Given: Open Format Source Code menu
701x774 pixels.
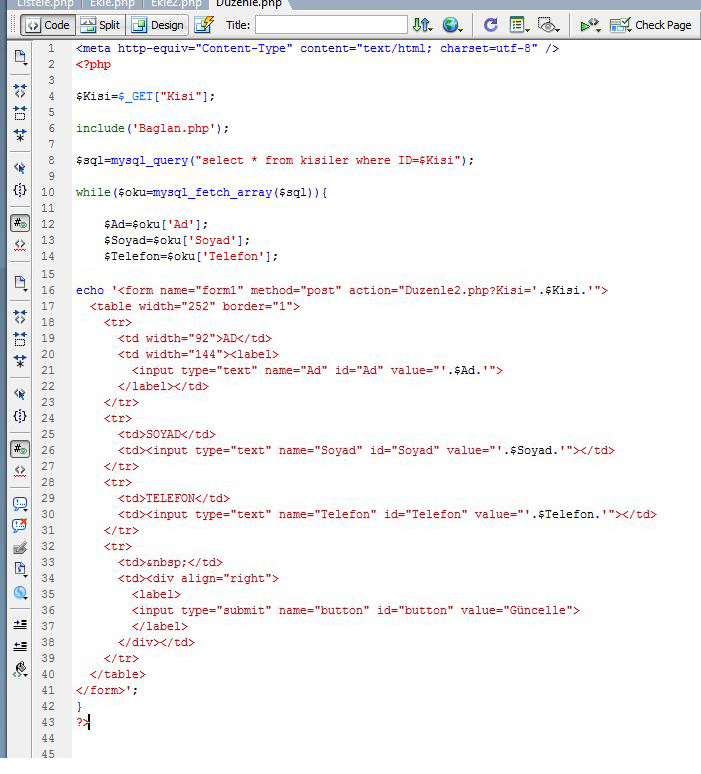Looking at the screenshot, I should pyautogui.click(x=20, y=669).
